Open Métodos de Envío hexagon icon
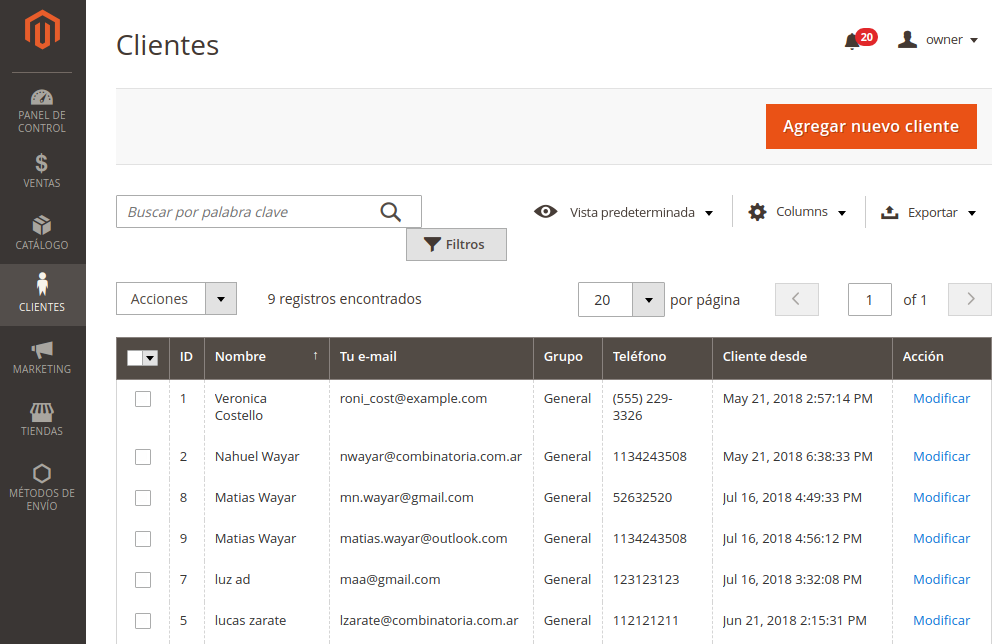This screenshot has height=644, width=997. tap(42, 474)
